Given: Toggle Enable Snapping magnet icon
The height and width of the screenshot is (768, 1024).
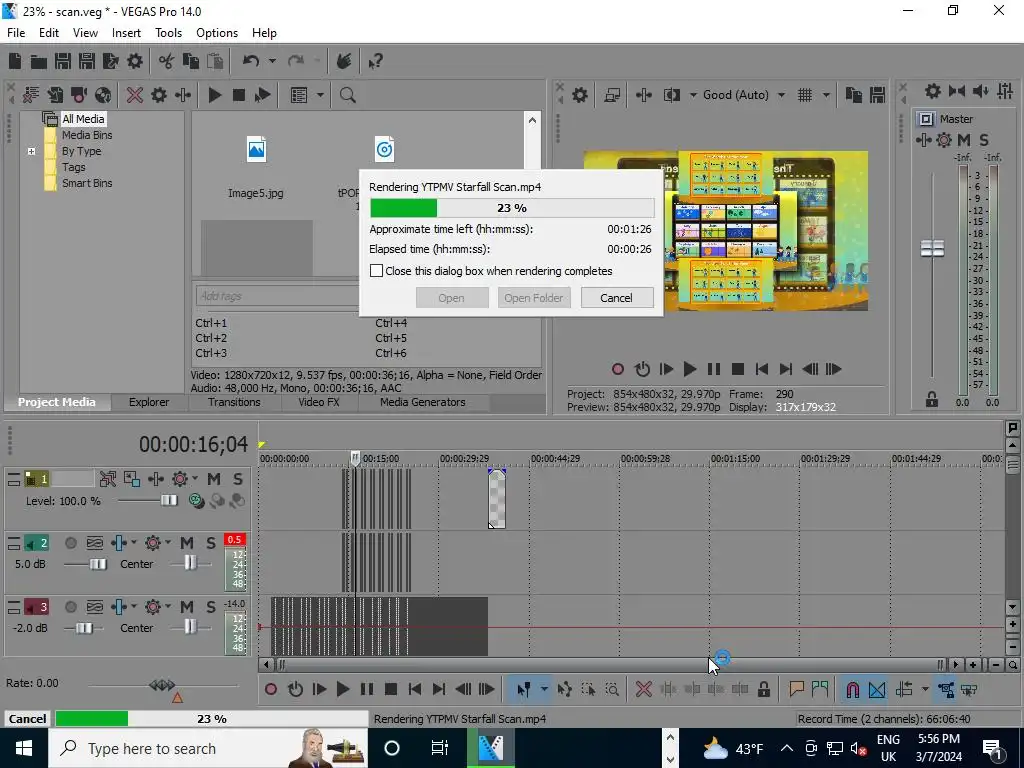Looking at the screenshot, I should pyautogui.click(x=852, y=689).
